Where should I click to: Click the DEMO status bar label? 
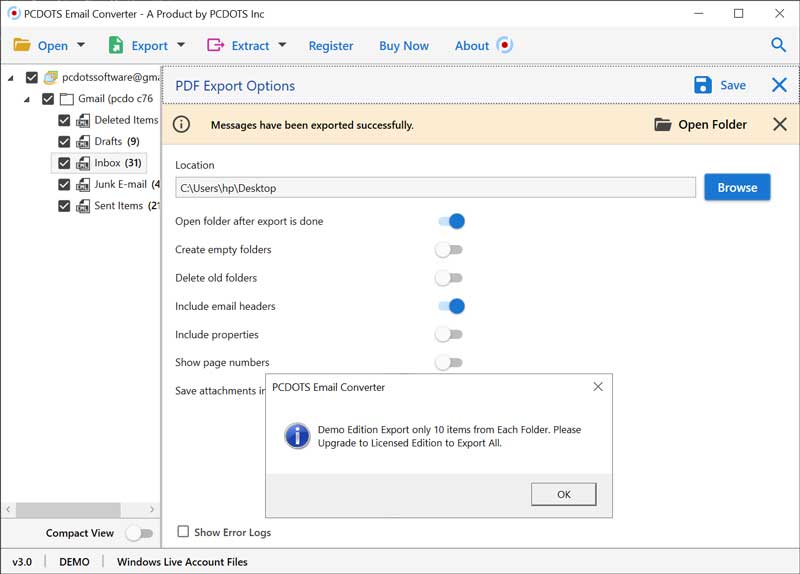74,562
